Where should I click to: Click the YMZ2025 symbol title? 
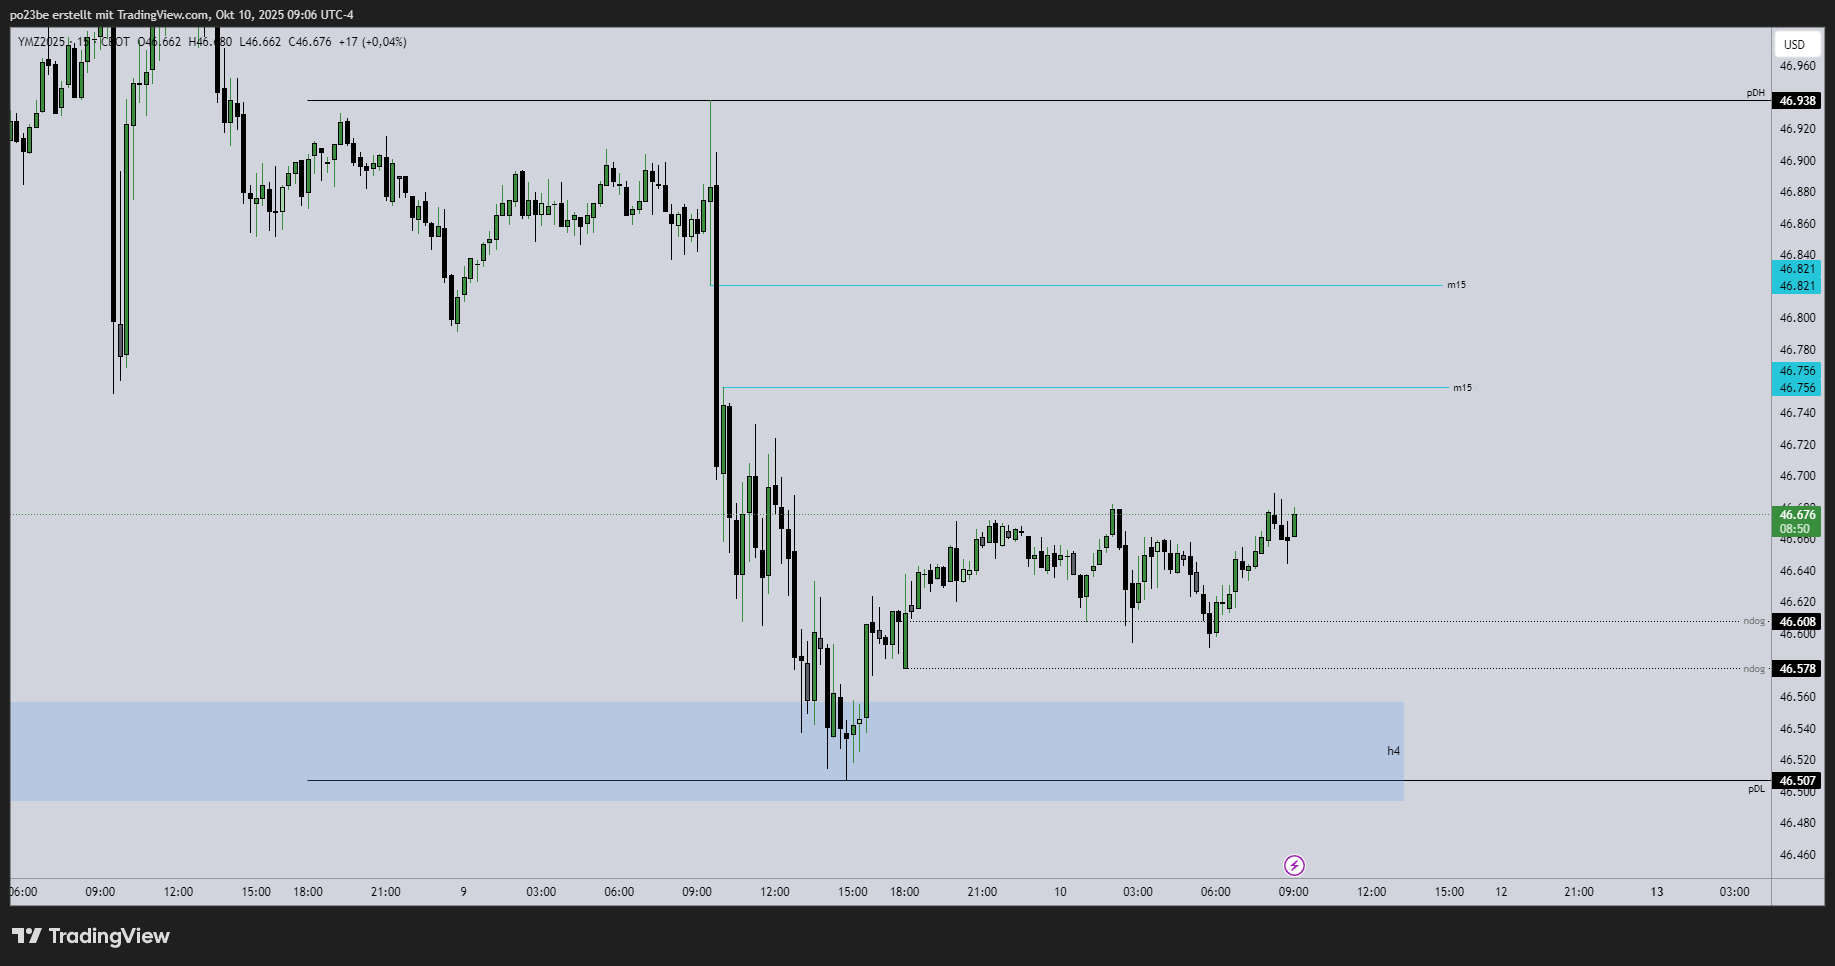point(41,42)
